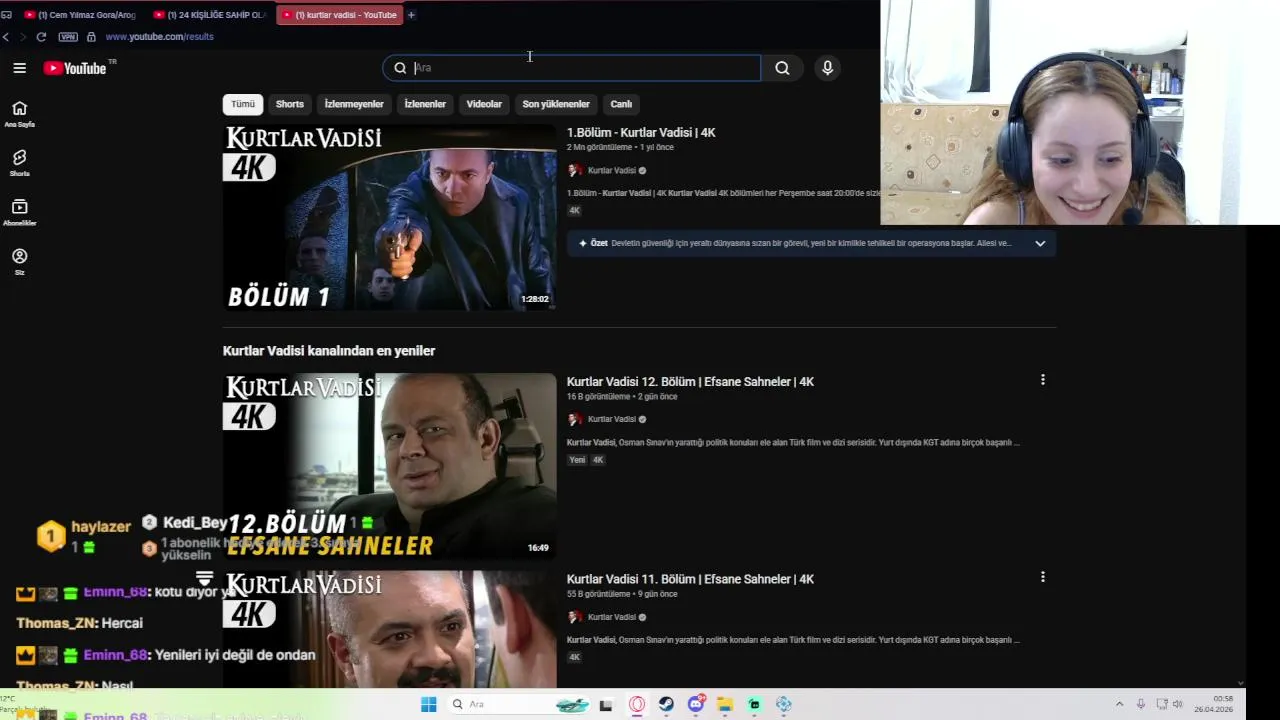
Task: Select the Tümü filter chip
Action: 243,104
